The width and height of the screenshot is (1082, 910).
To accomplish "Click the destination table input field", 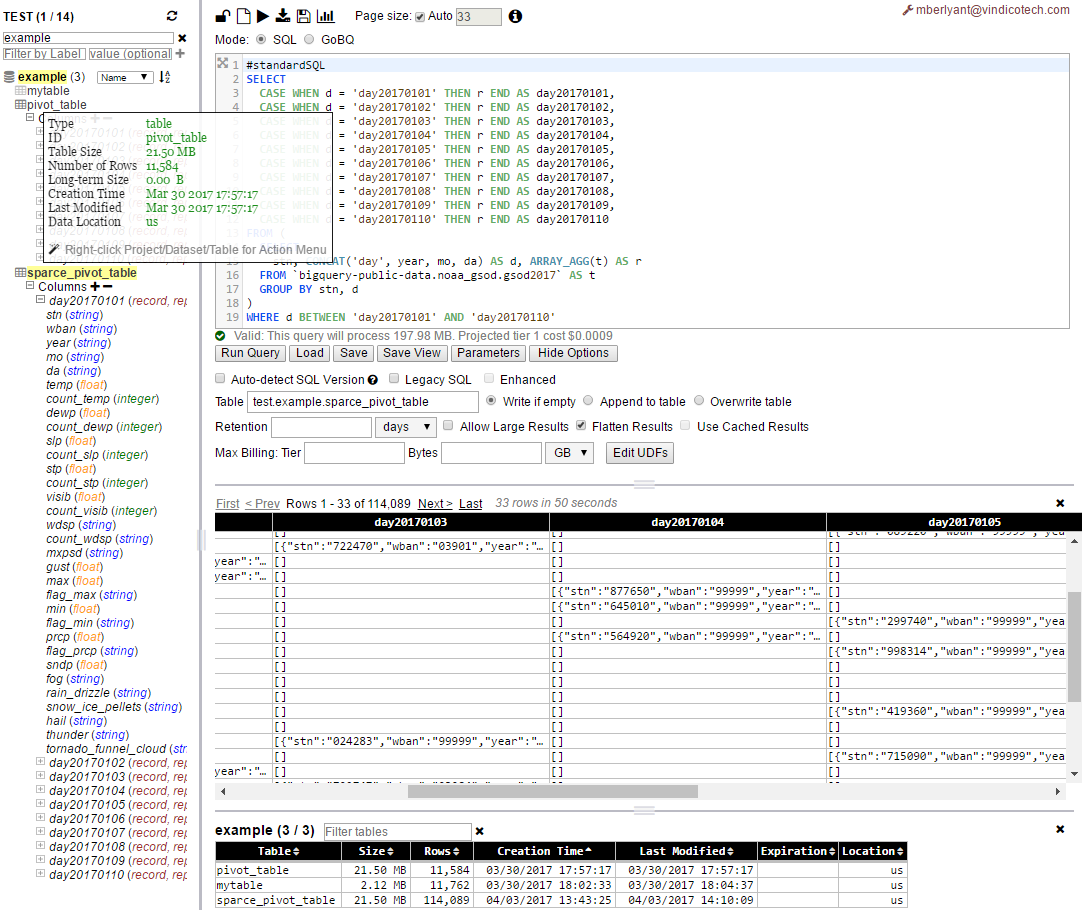I will pos(363,402).
